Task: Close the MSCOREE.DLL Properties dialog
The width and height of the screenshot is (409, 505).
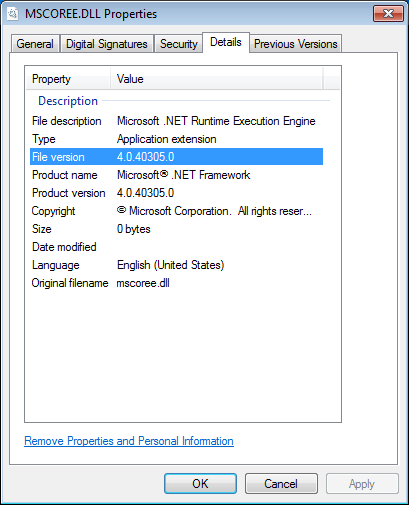Action: [388, 14]
